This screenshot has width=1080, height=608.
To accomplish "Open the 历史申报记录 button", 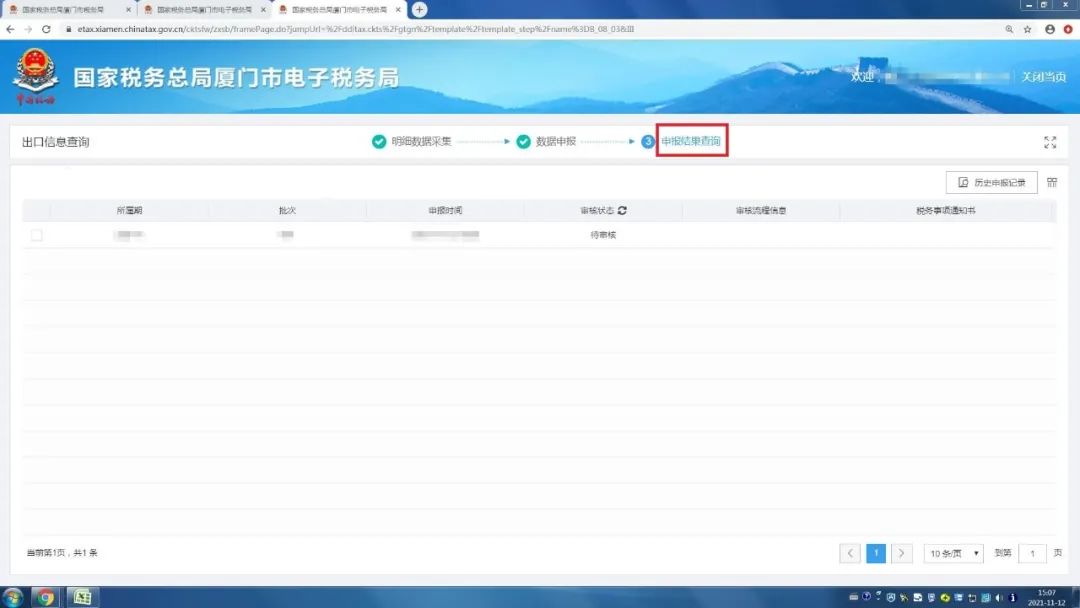I will point(992,182).
